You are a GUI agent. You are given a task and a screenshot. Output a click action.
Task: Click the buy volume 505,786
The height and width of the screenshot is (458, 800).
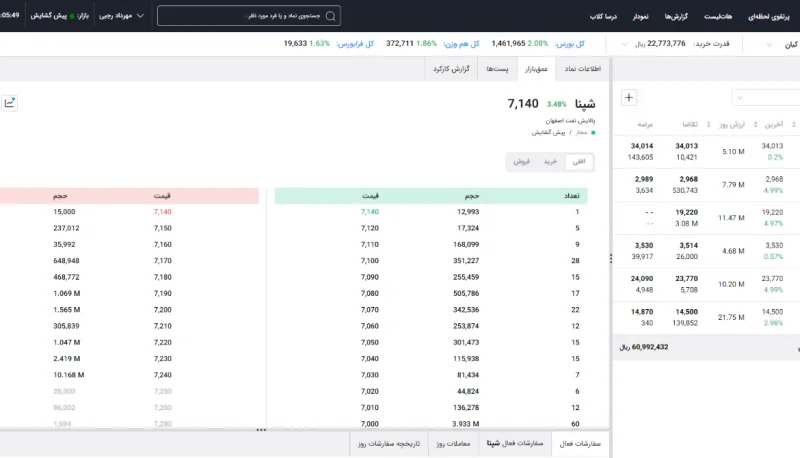tap(466, 293)
